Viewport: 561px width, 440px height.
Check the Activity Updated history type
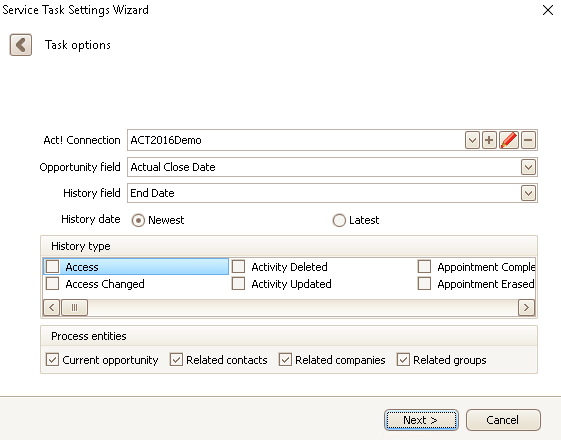pyautogui.click(x=239, y=284)
